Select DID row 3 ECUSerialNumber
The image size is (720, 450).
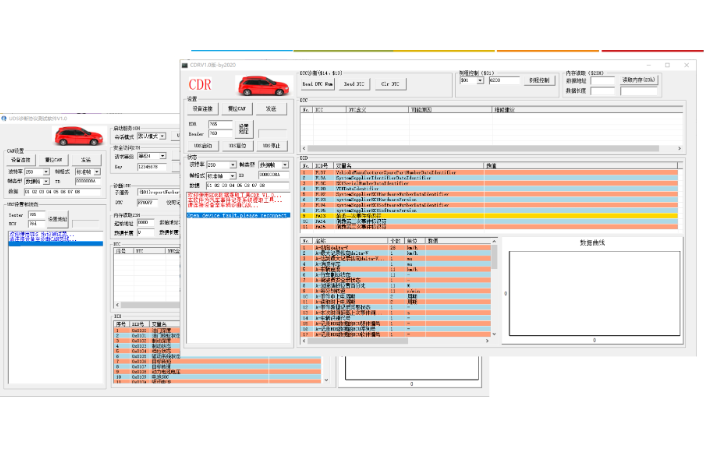click(489, 183)
